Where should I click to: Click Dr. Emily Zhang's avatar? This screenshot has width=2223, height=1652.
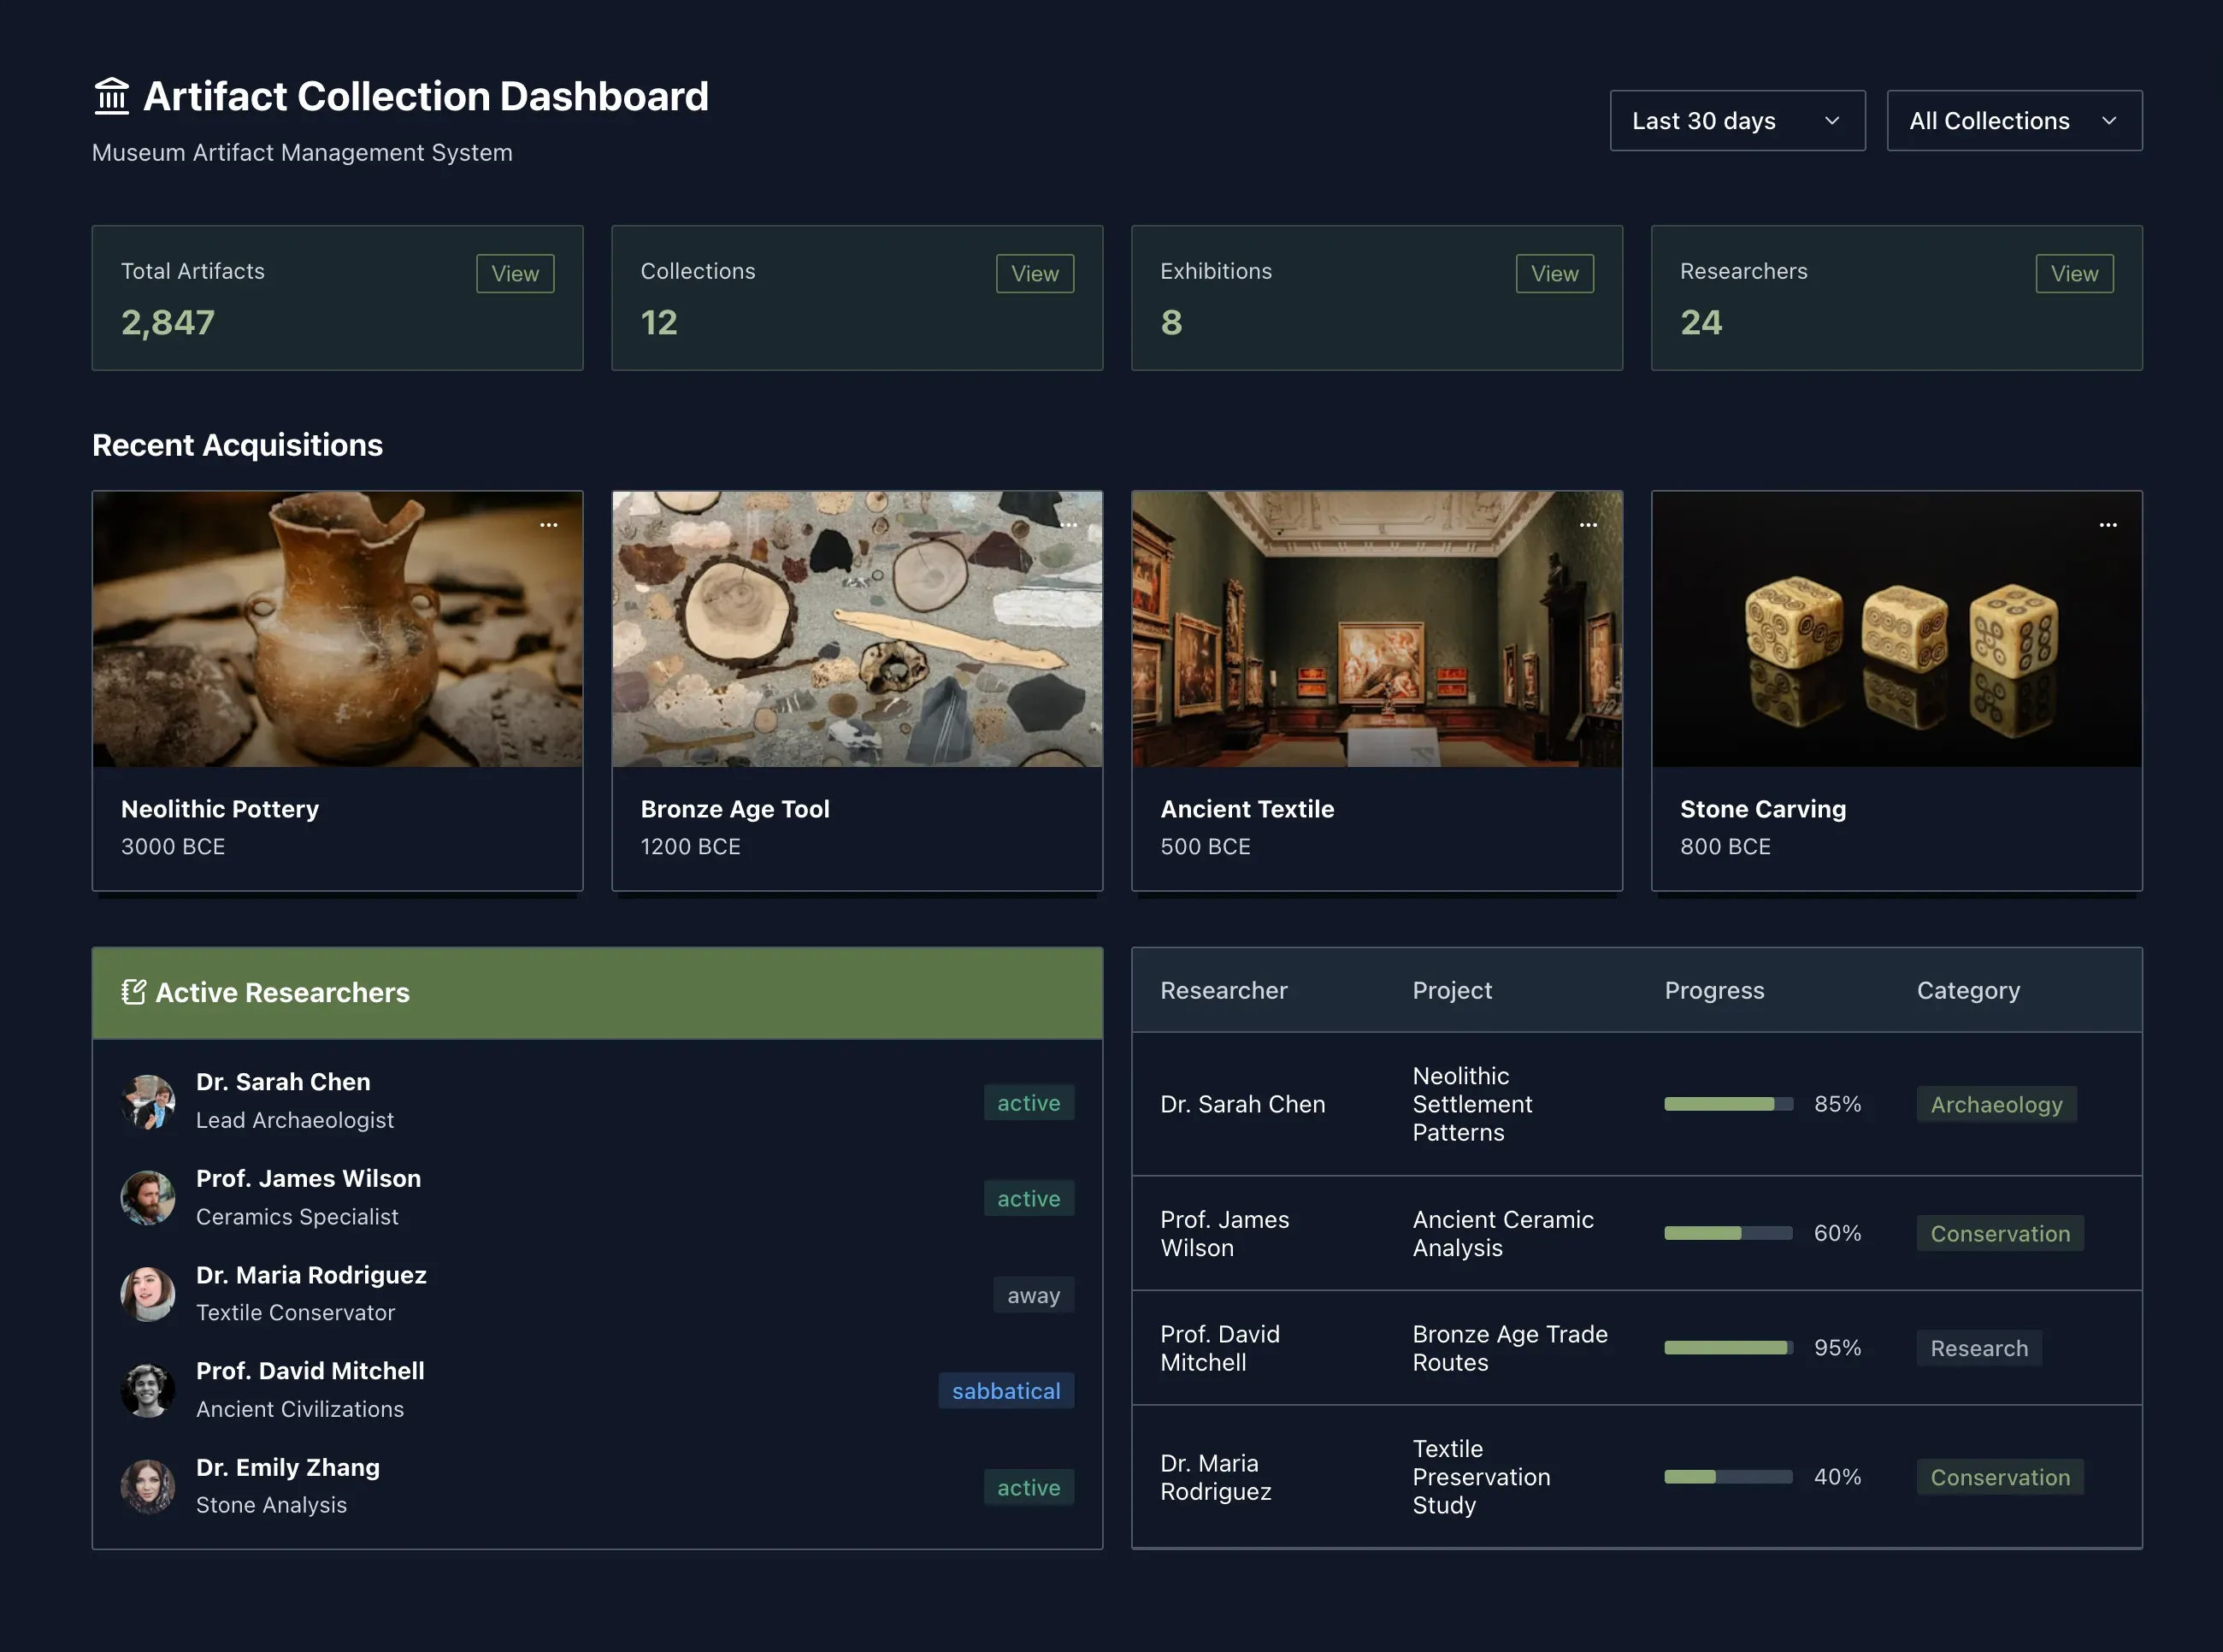[148, 1486]
